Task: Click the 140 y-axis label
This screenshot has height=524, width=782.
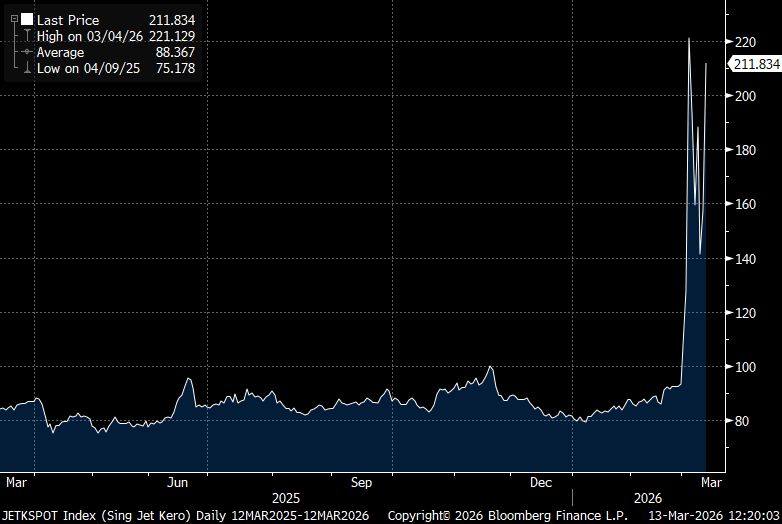Action: (745, 259)
